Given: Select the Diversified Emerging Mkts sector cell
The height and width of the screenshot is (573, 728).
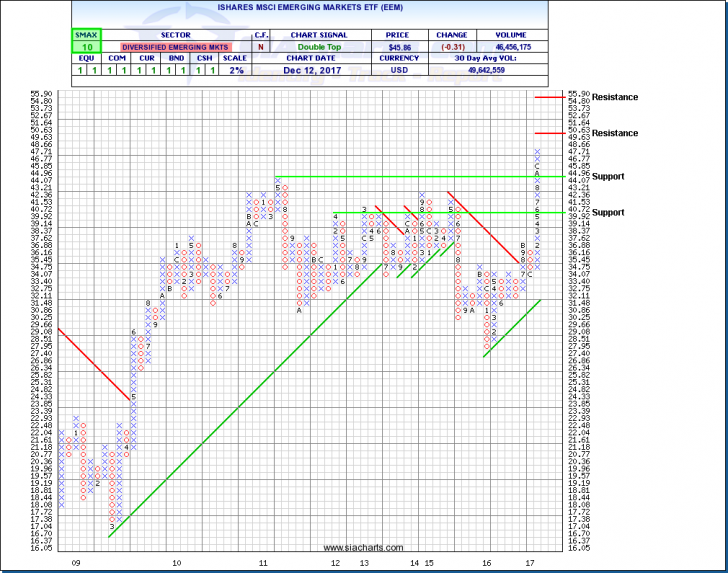Looking at the screenshot, I should 174,47.
